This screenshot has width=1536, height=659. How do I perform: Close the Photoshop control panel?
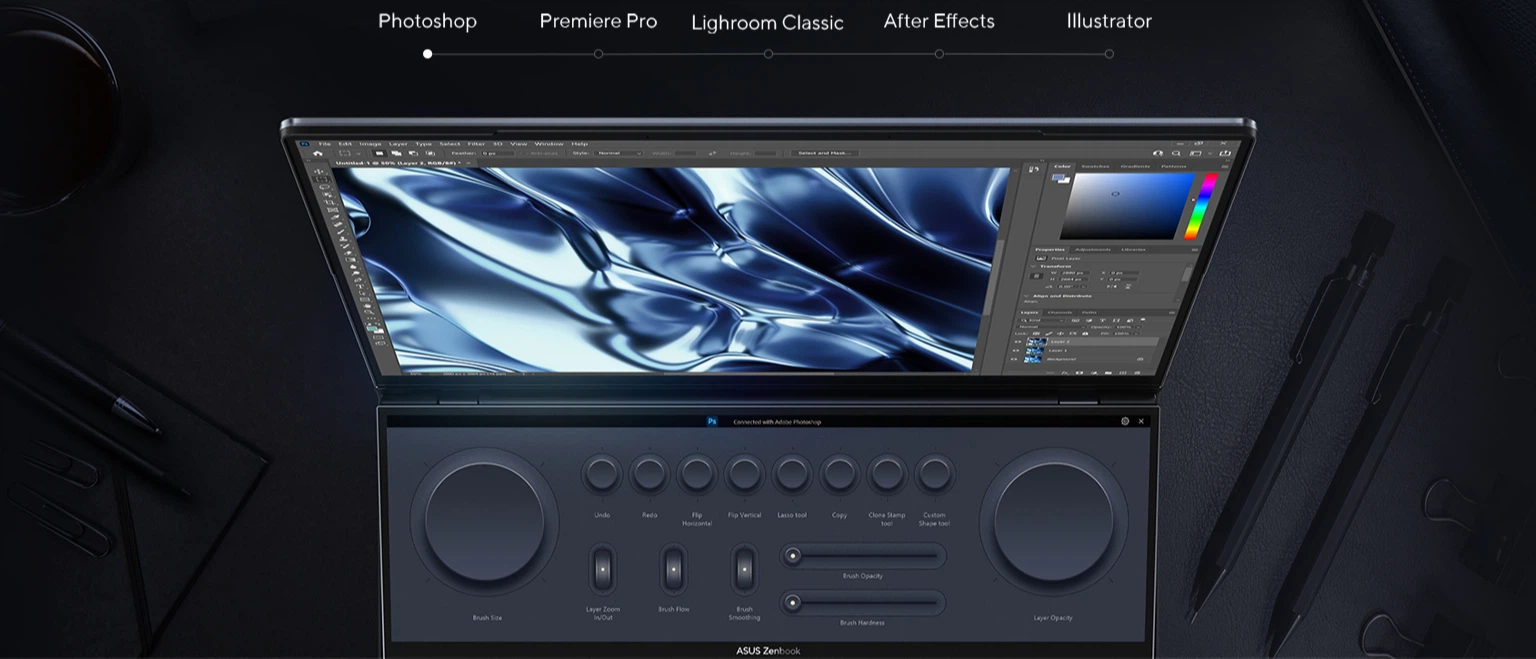click(x=1141, y=421)
